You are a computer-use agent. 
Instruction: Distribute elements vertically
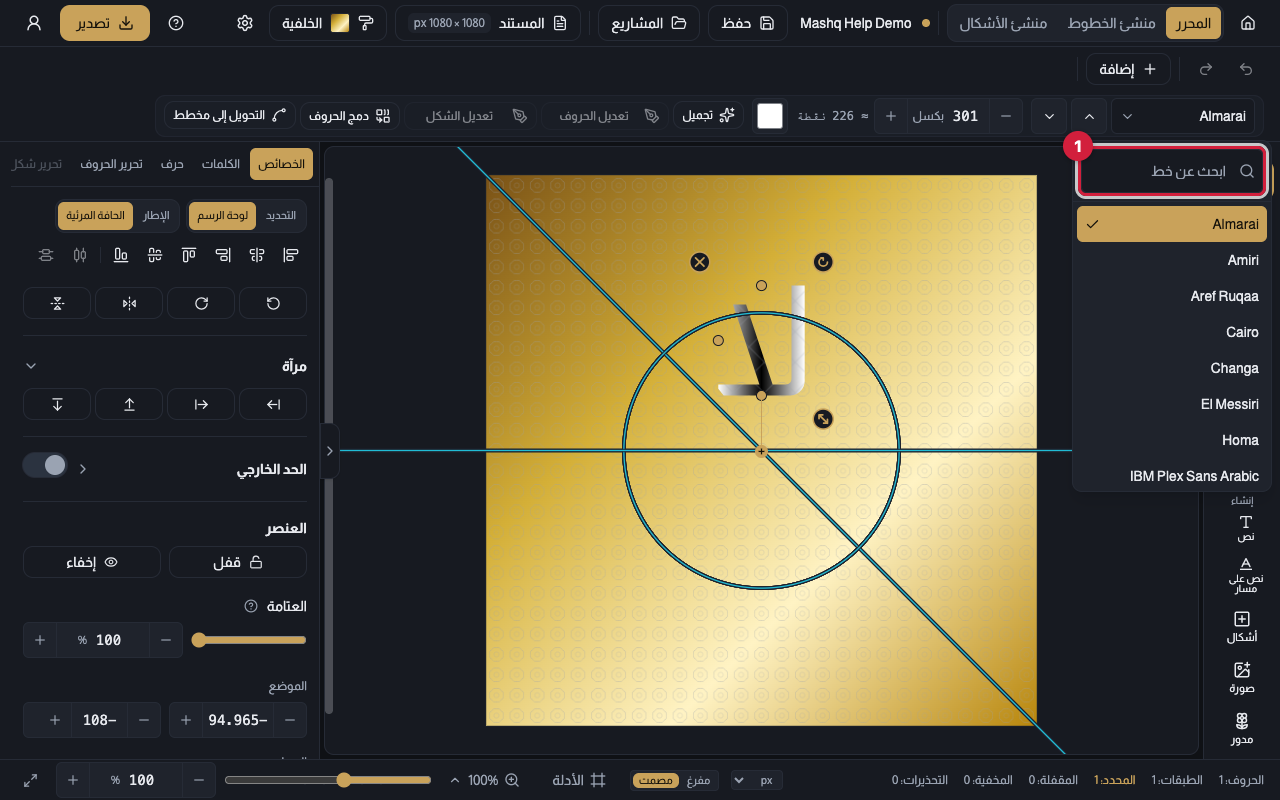point(46,255)
